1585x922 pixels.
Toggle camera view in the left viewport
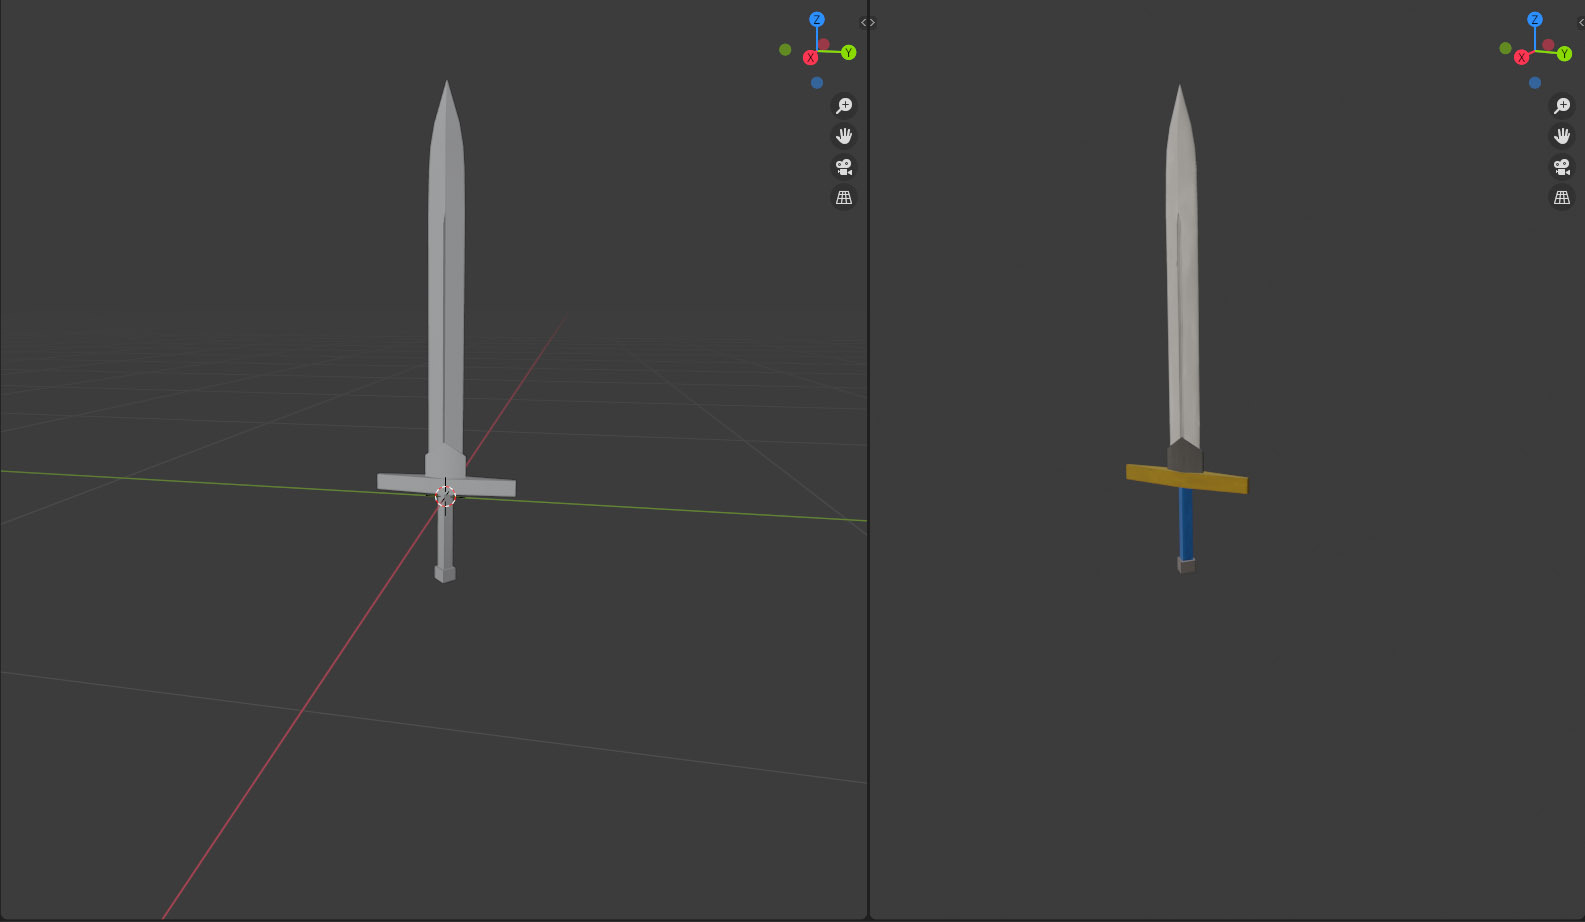844,167
